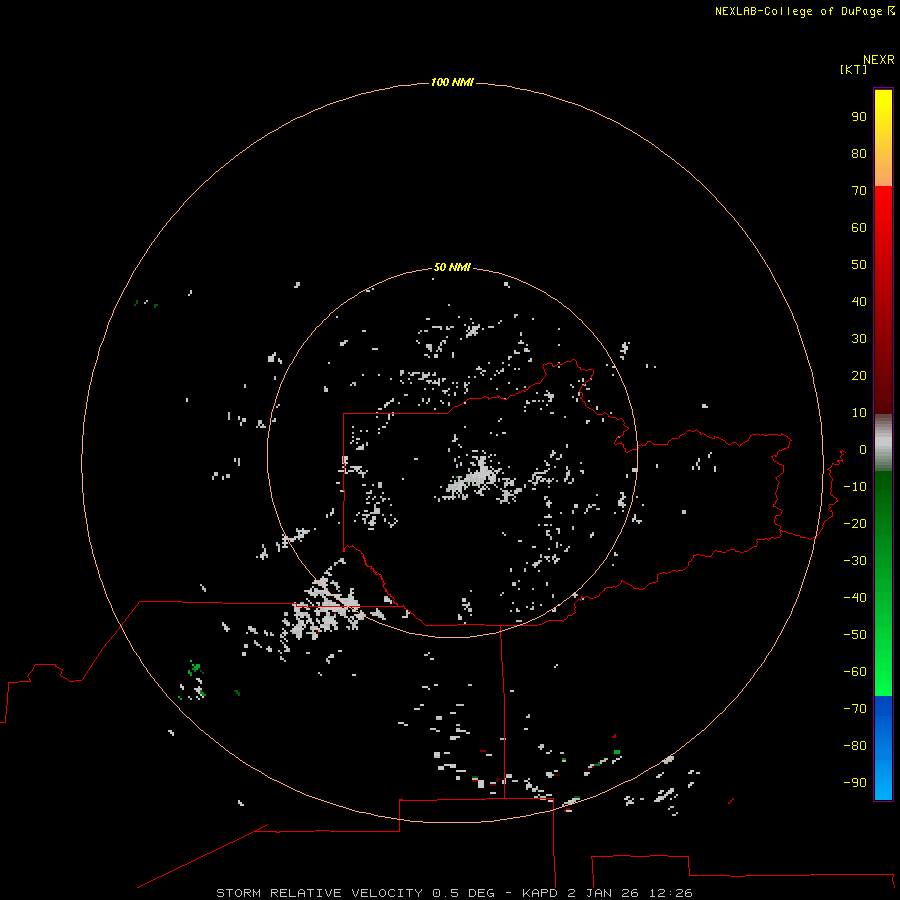
Task: Click the -80 value on velocity scale
Action: (855, 746)
